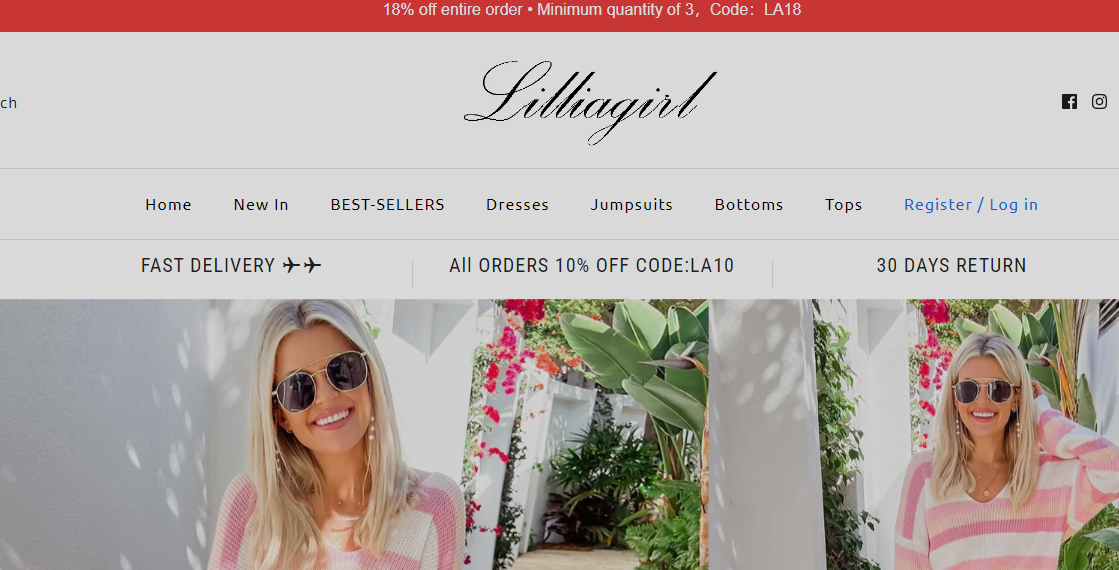Open the Facebook page icon
This screenshot has height=570, width=1119.
tap(1069, 102)
